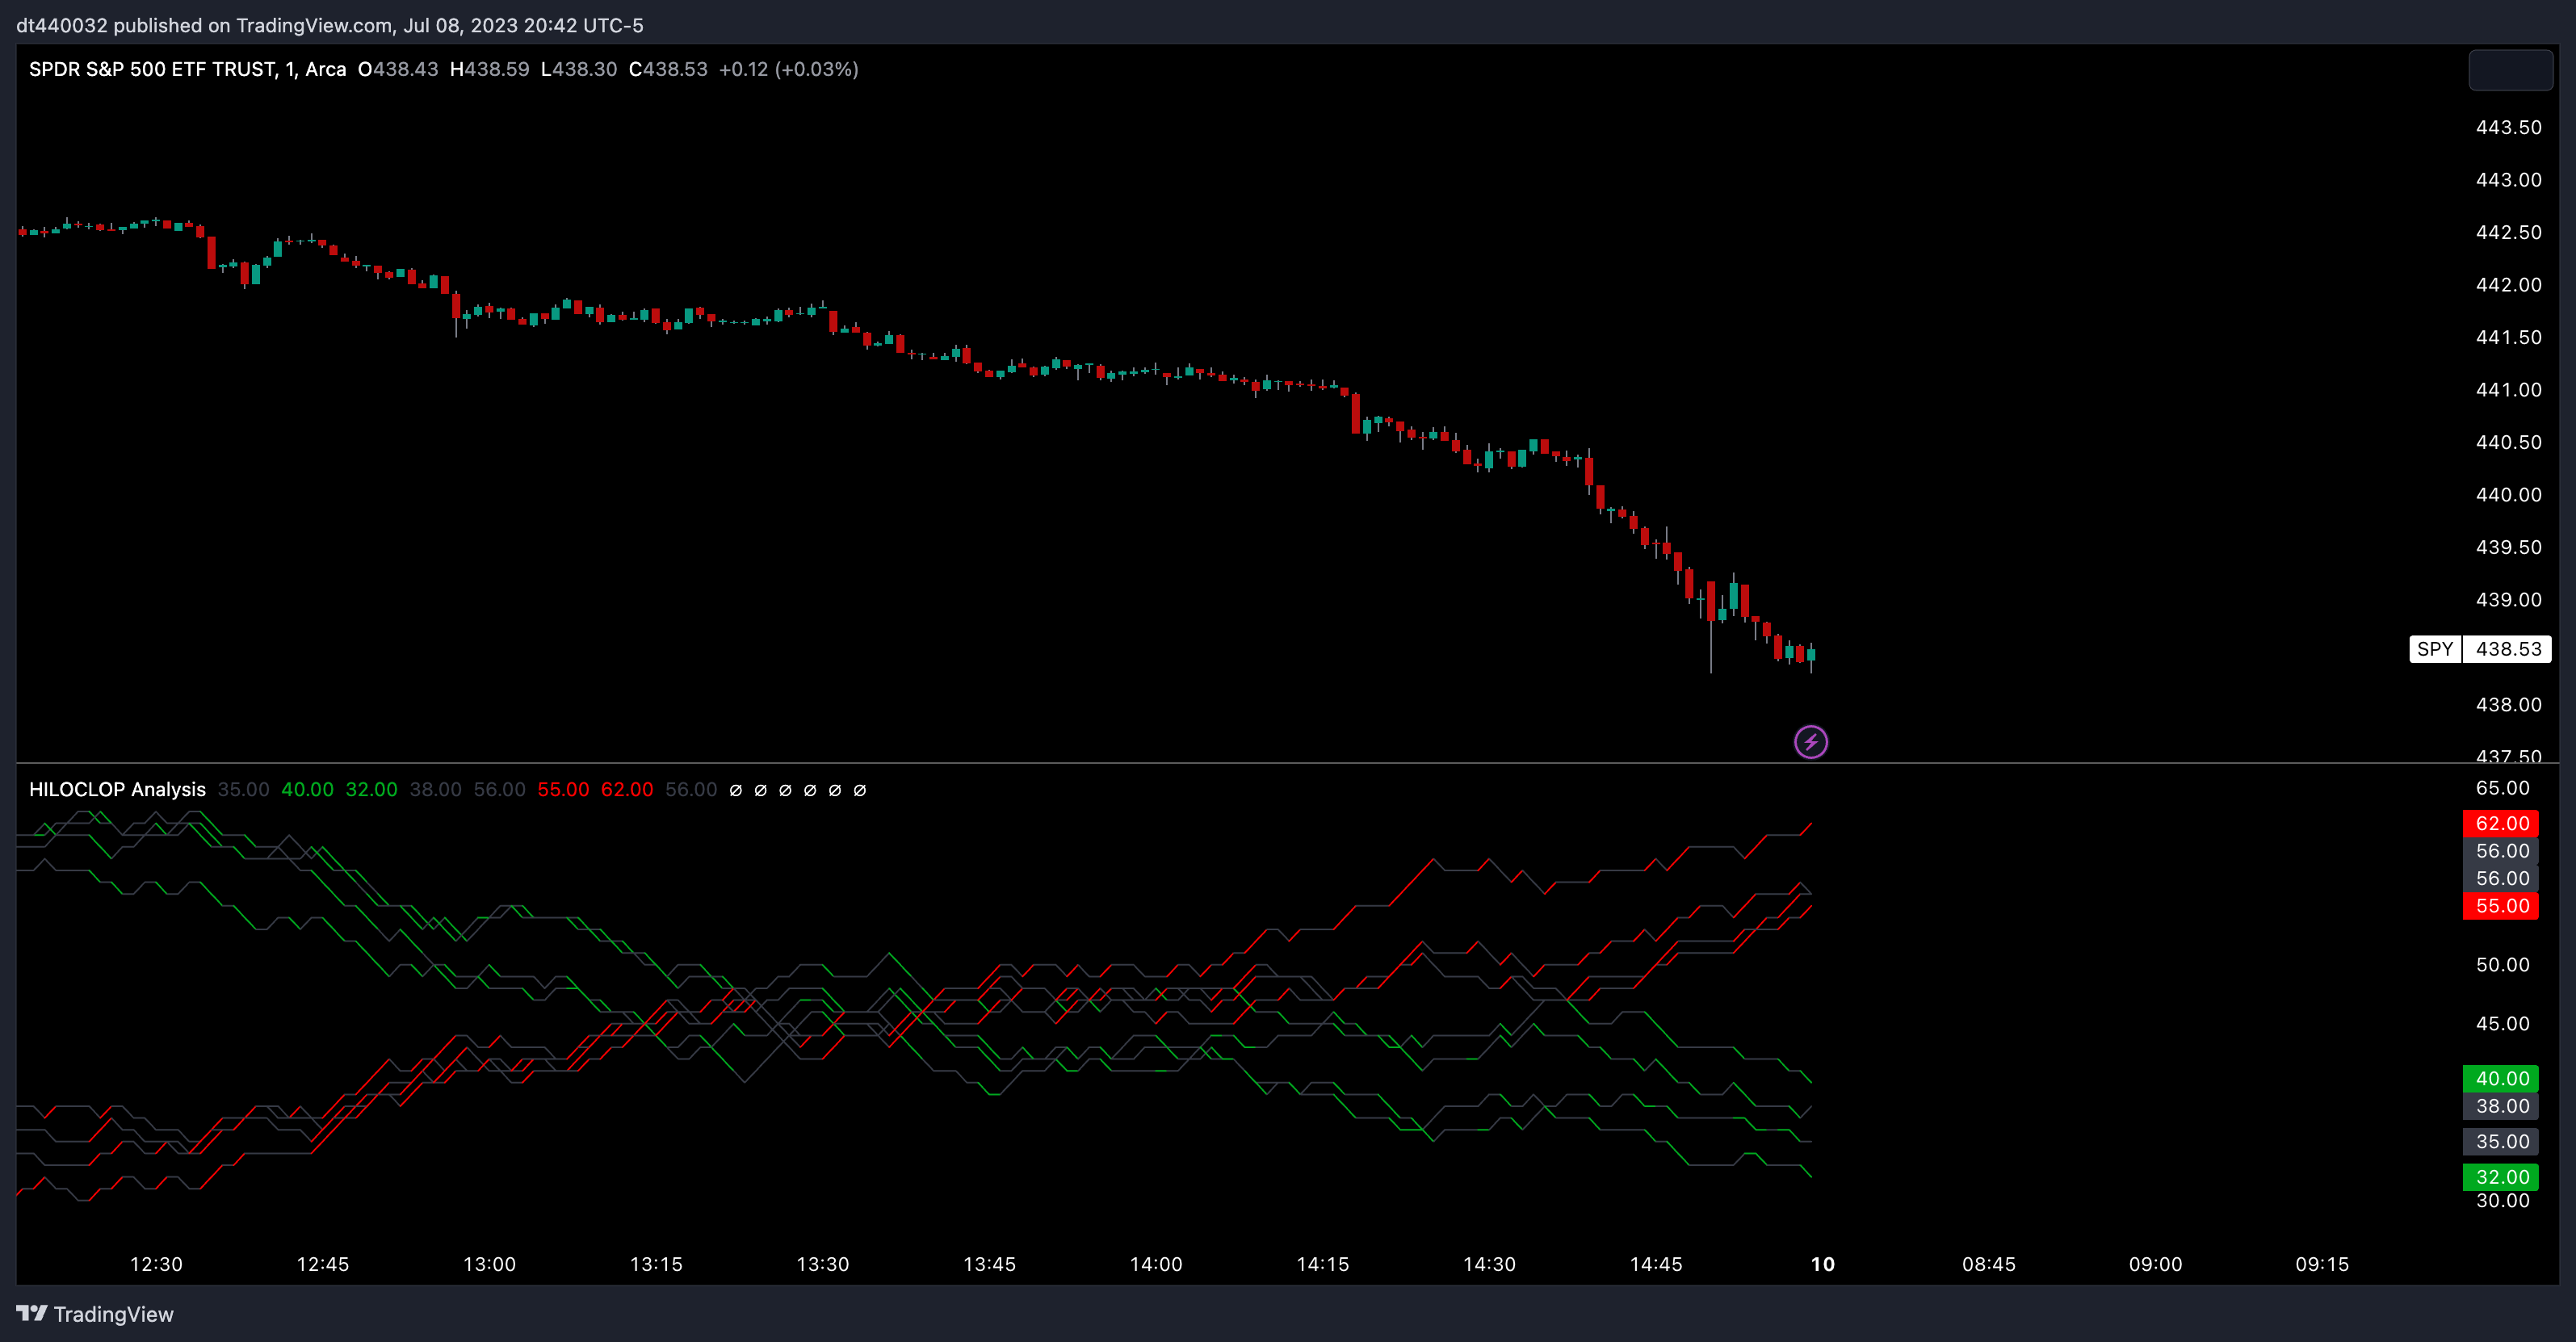Click the 65.00 indicator scale label
Viewport: 2576px width, 1342px height.
[2502, 787]
